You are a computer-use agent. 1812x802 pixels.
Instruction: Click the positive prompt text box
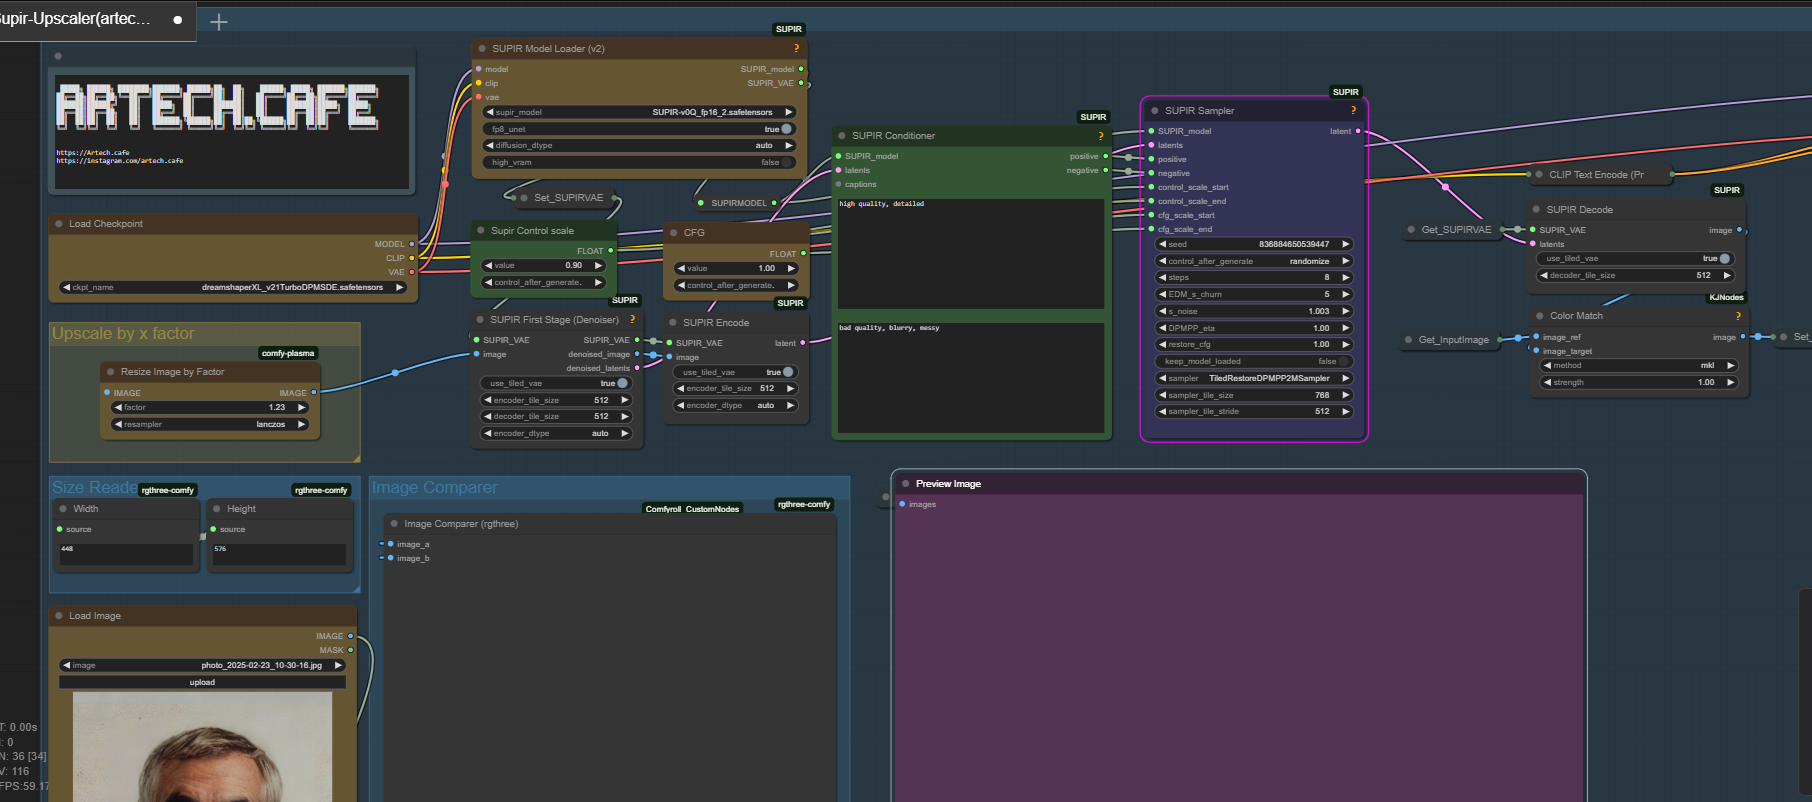970,255
